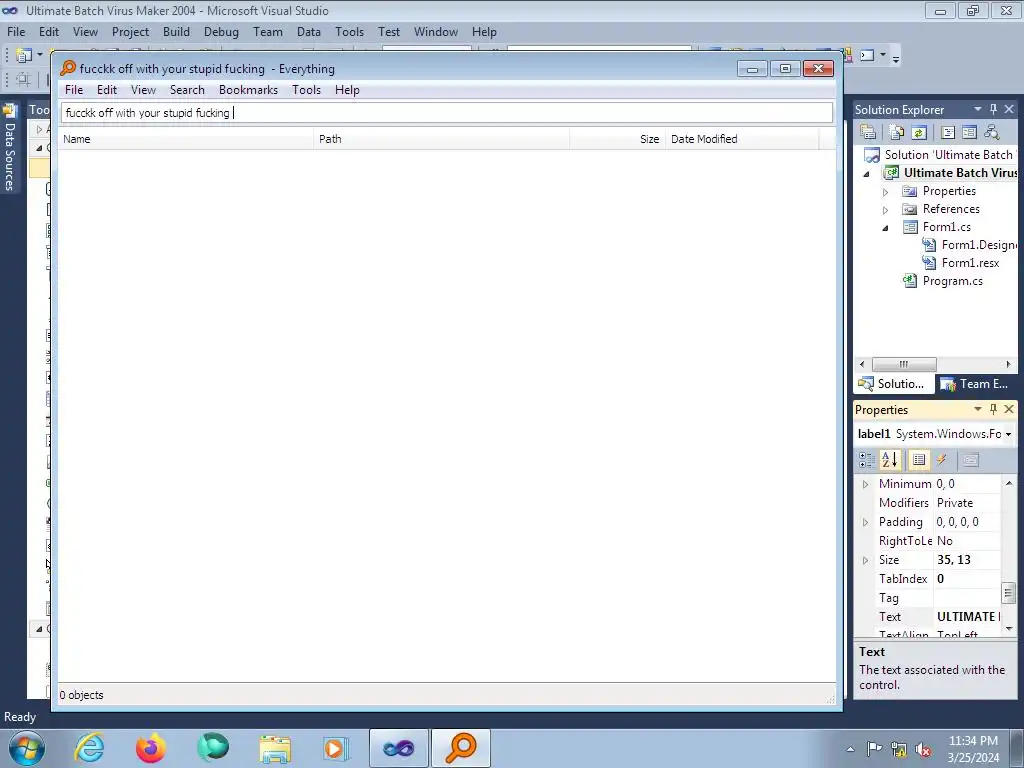This screenshot has width=1024, height=768.
Task: Switch to Team Explorer tab
Action: tap(974, 384)
